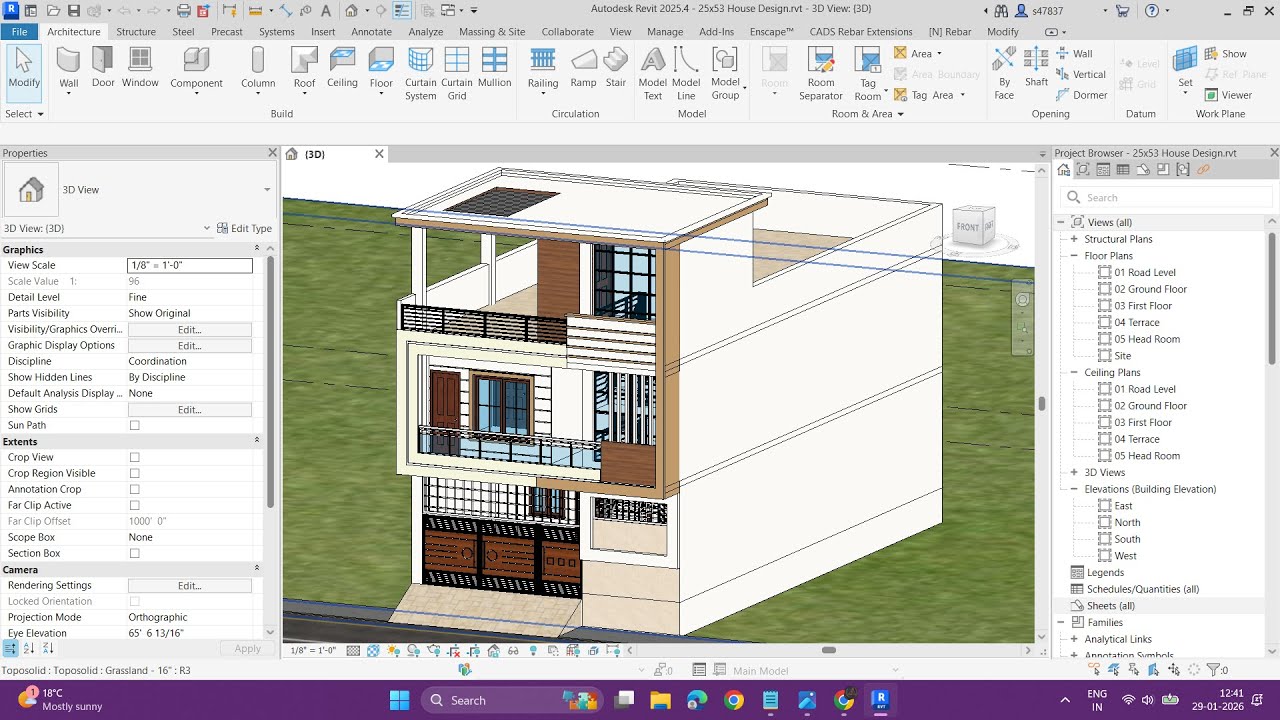1280x720 pixels.
Task: Click Edit for Show Grids
Action: [190, 409]
